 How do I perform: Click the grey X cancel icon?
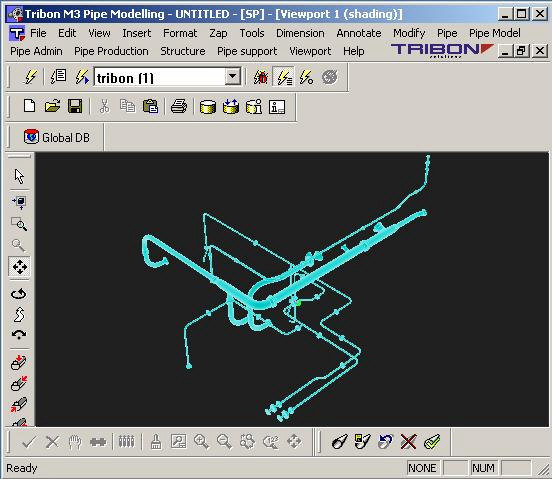click(52, 441)
